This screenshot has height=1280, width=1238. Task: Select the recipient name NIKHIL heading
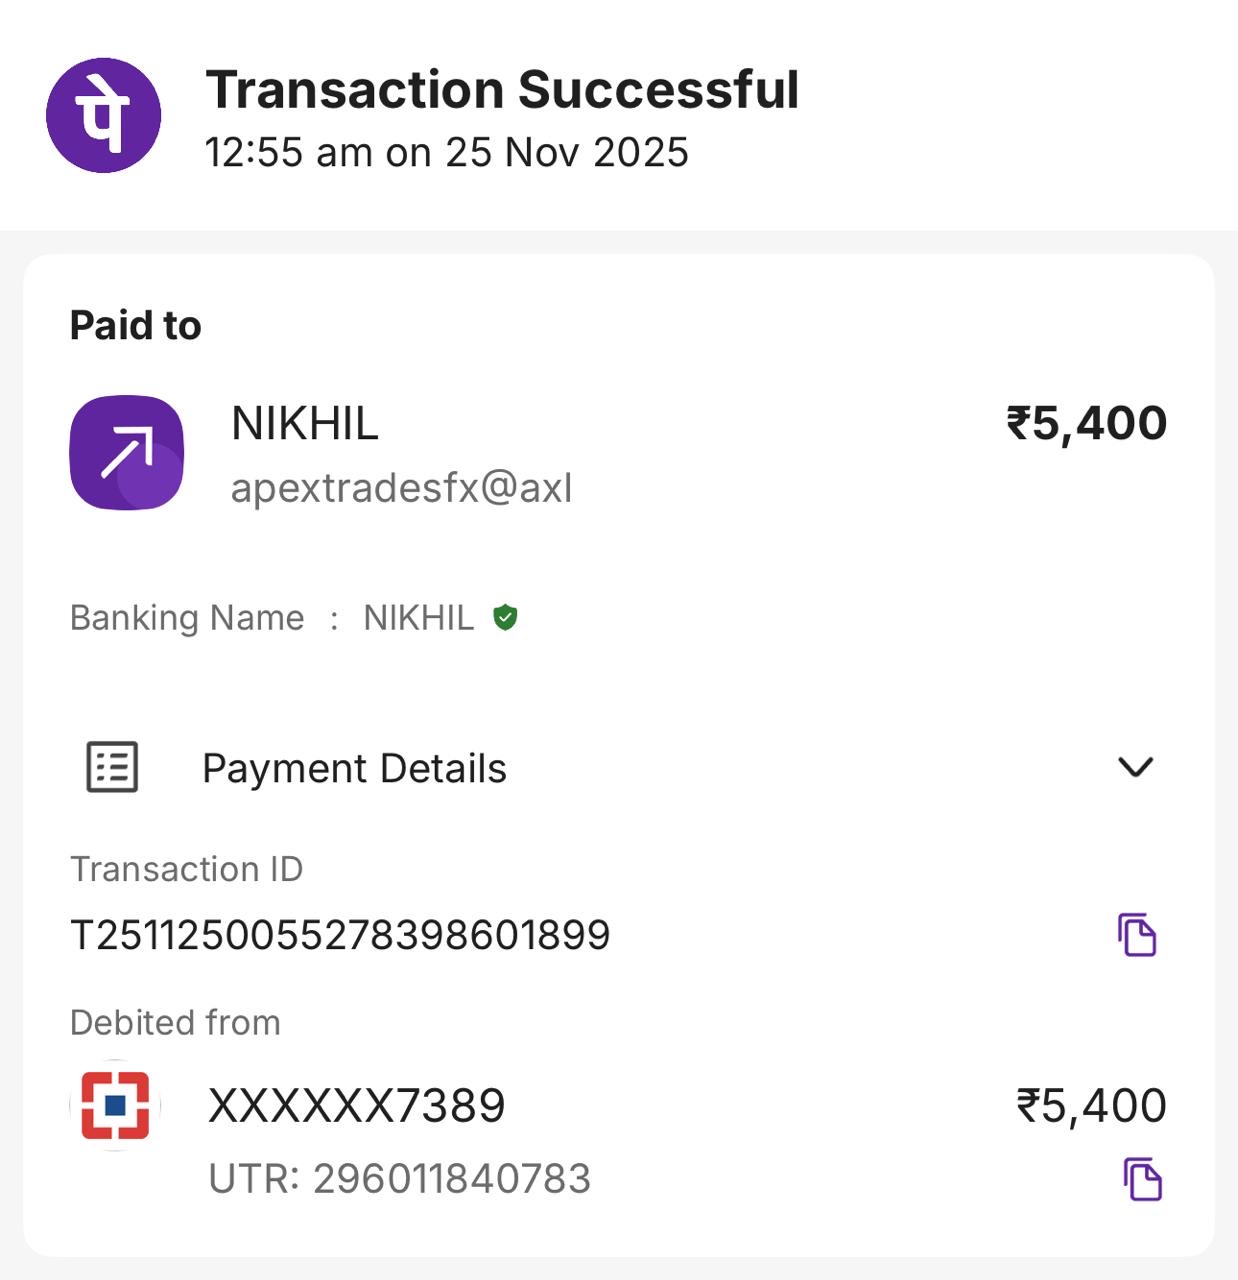(x=305, y=424)
